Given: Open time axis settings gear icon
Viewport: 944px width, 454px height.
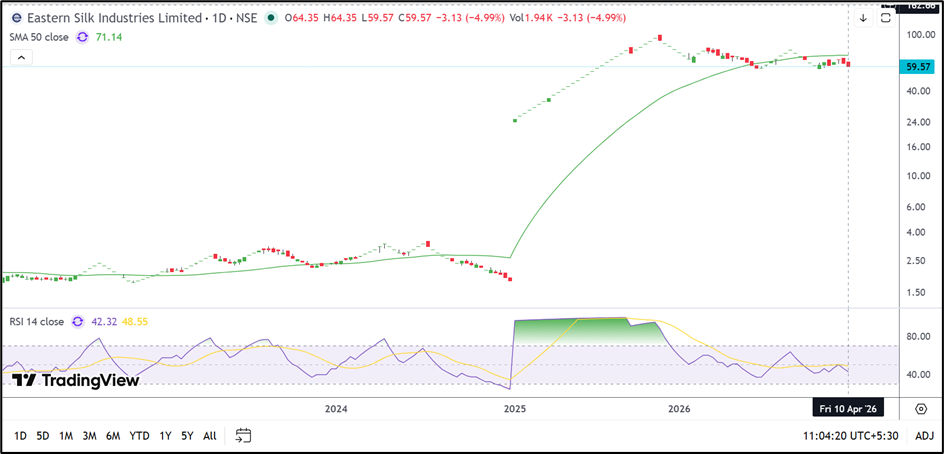Looking at the screenshot, I should coord(920,408).
